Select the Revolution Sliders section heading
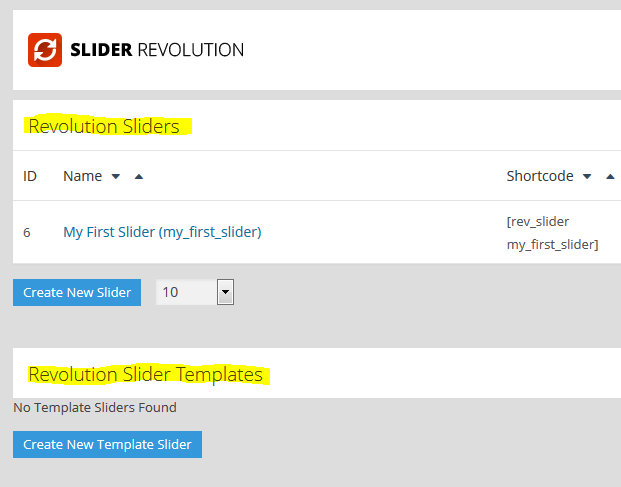The image size is (621, 487). (104, 127)
